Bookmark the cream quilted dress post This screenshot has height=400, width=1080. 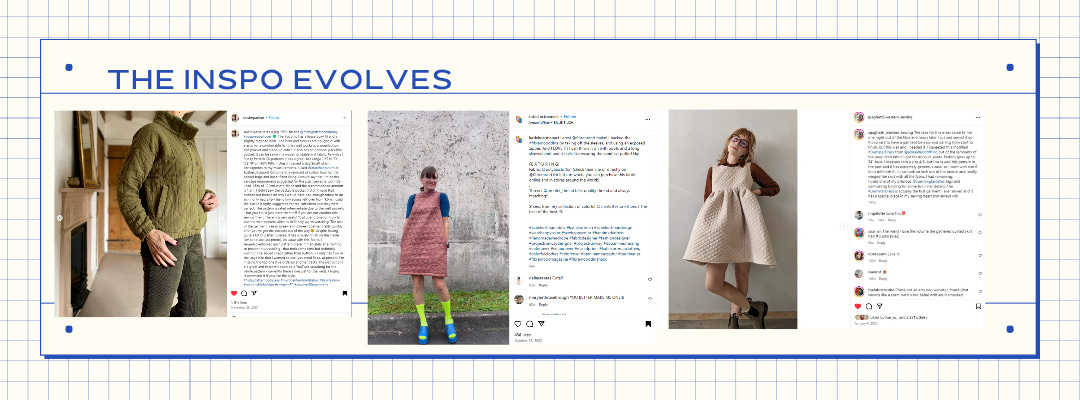[x=979, y=306]
